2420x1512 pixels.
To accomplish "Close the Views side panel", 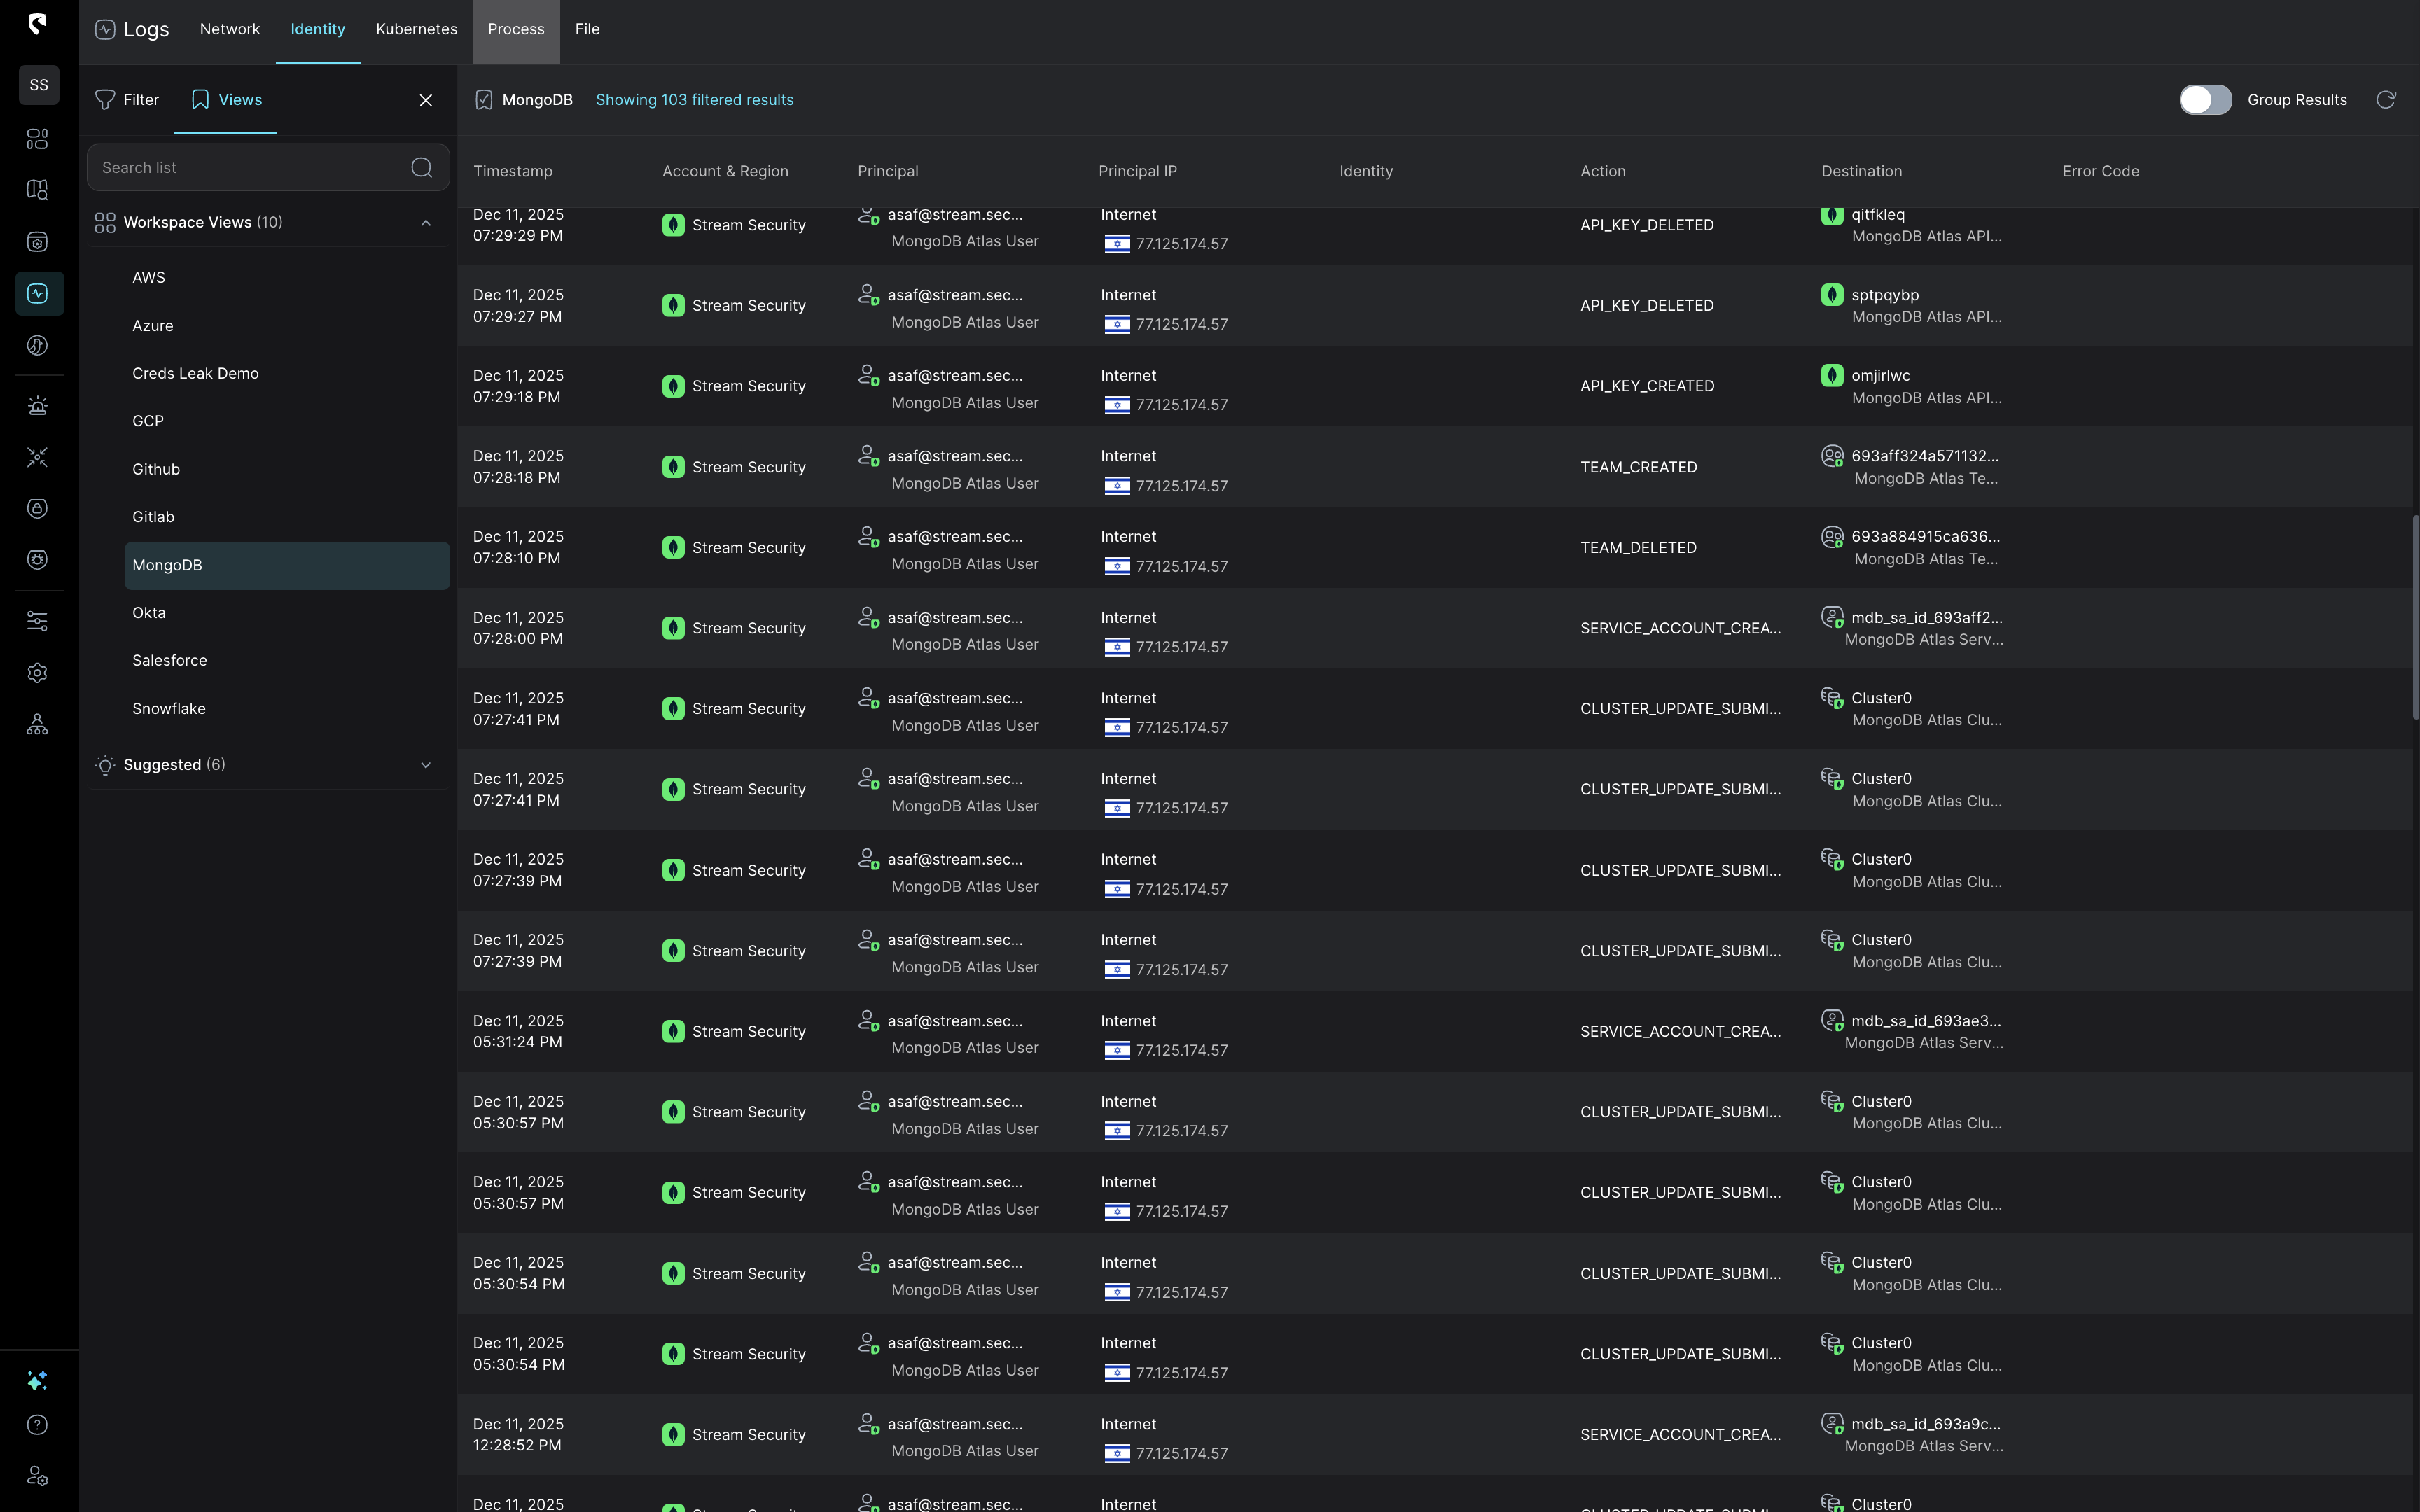I will click(426, 100).
